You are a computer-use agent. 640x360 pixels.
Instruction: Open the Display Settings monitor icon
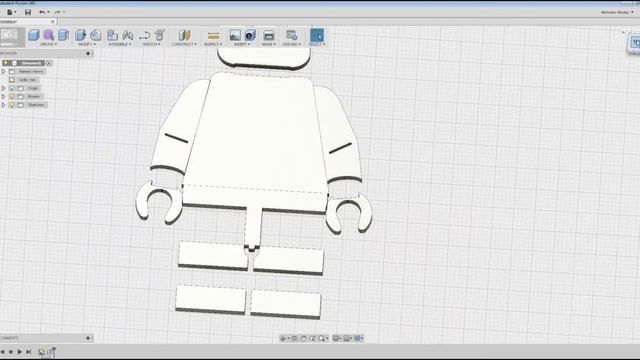point(336,338)
